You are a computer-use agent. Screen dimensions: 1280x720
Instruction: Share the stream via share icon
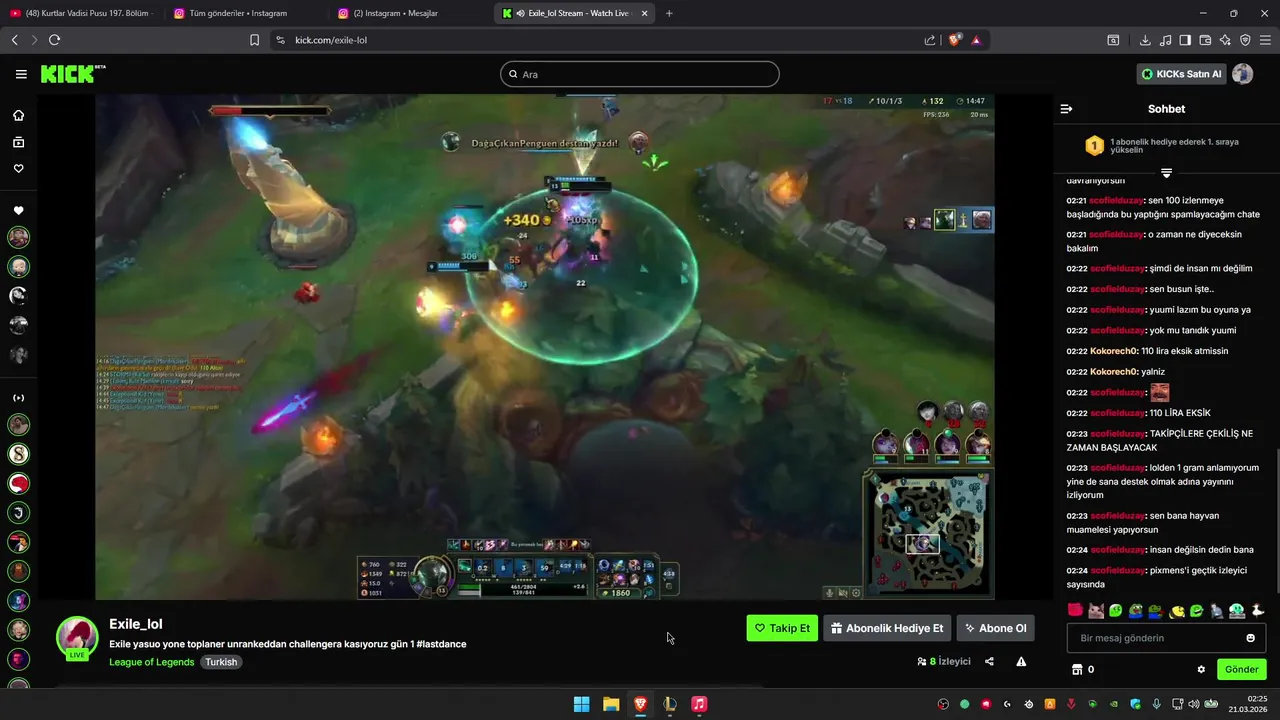(x=989, y=661)
